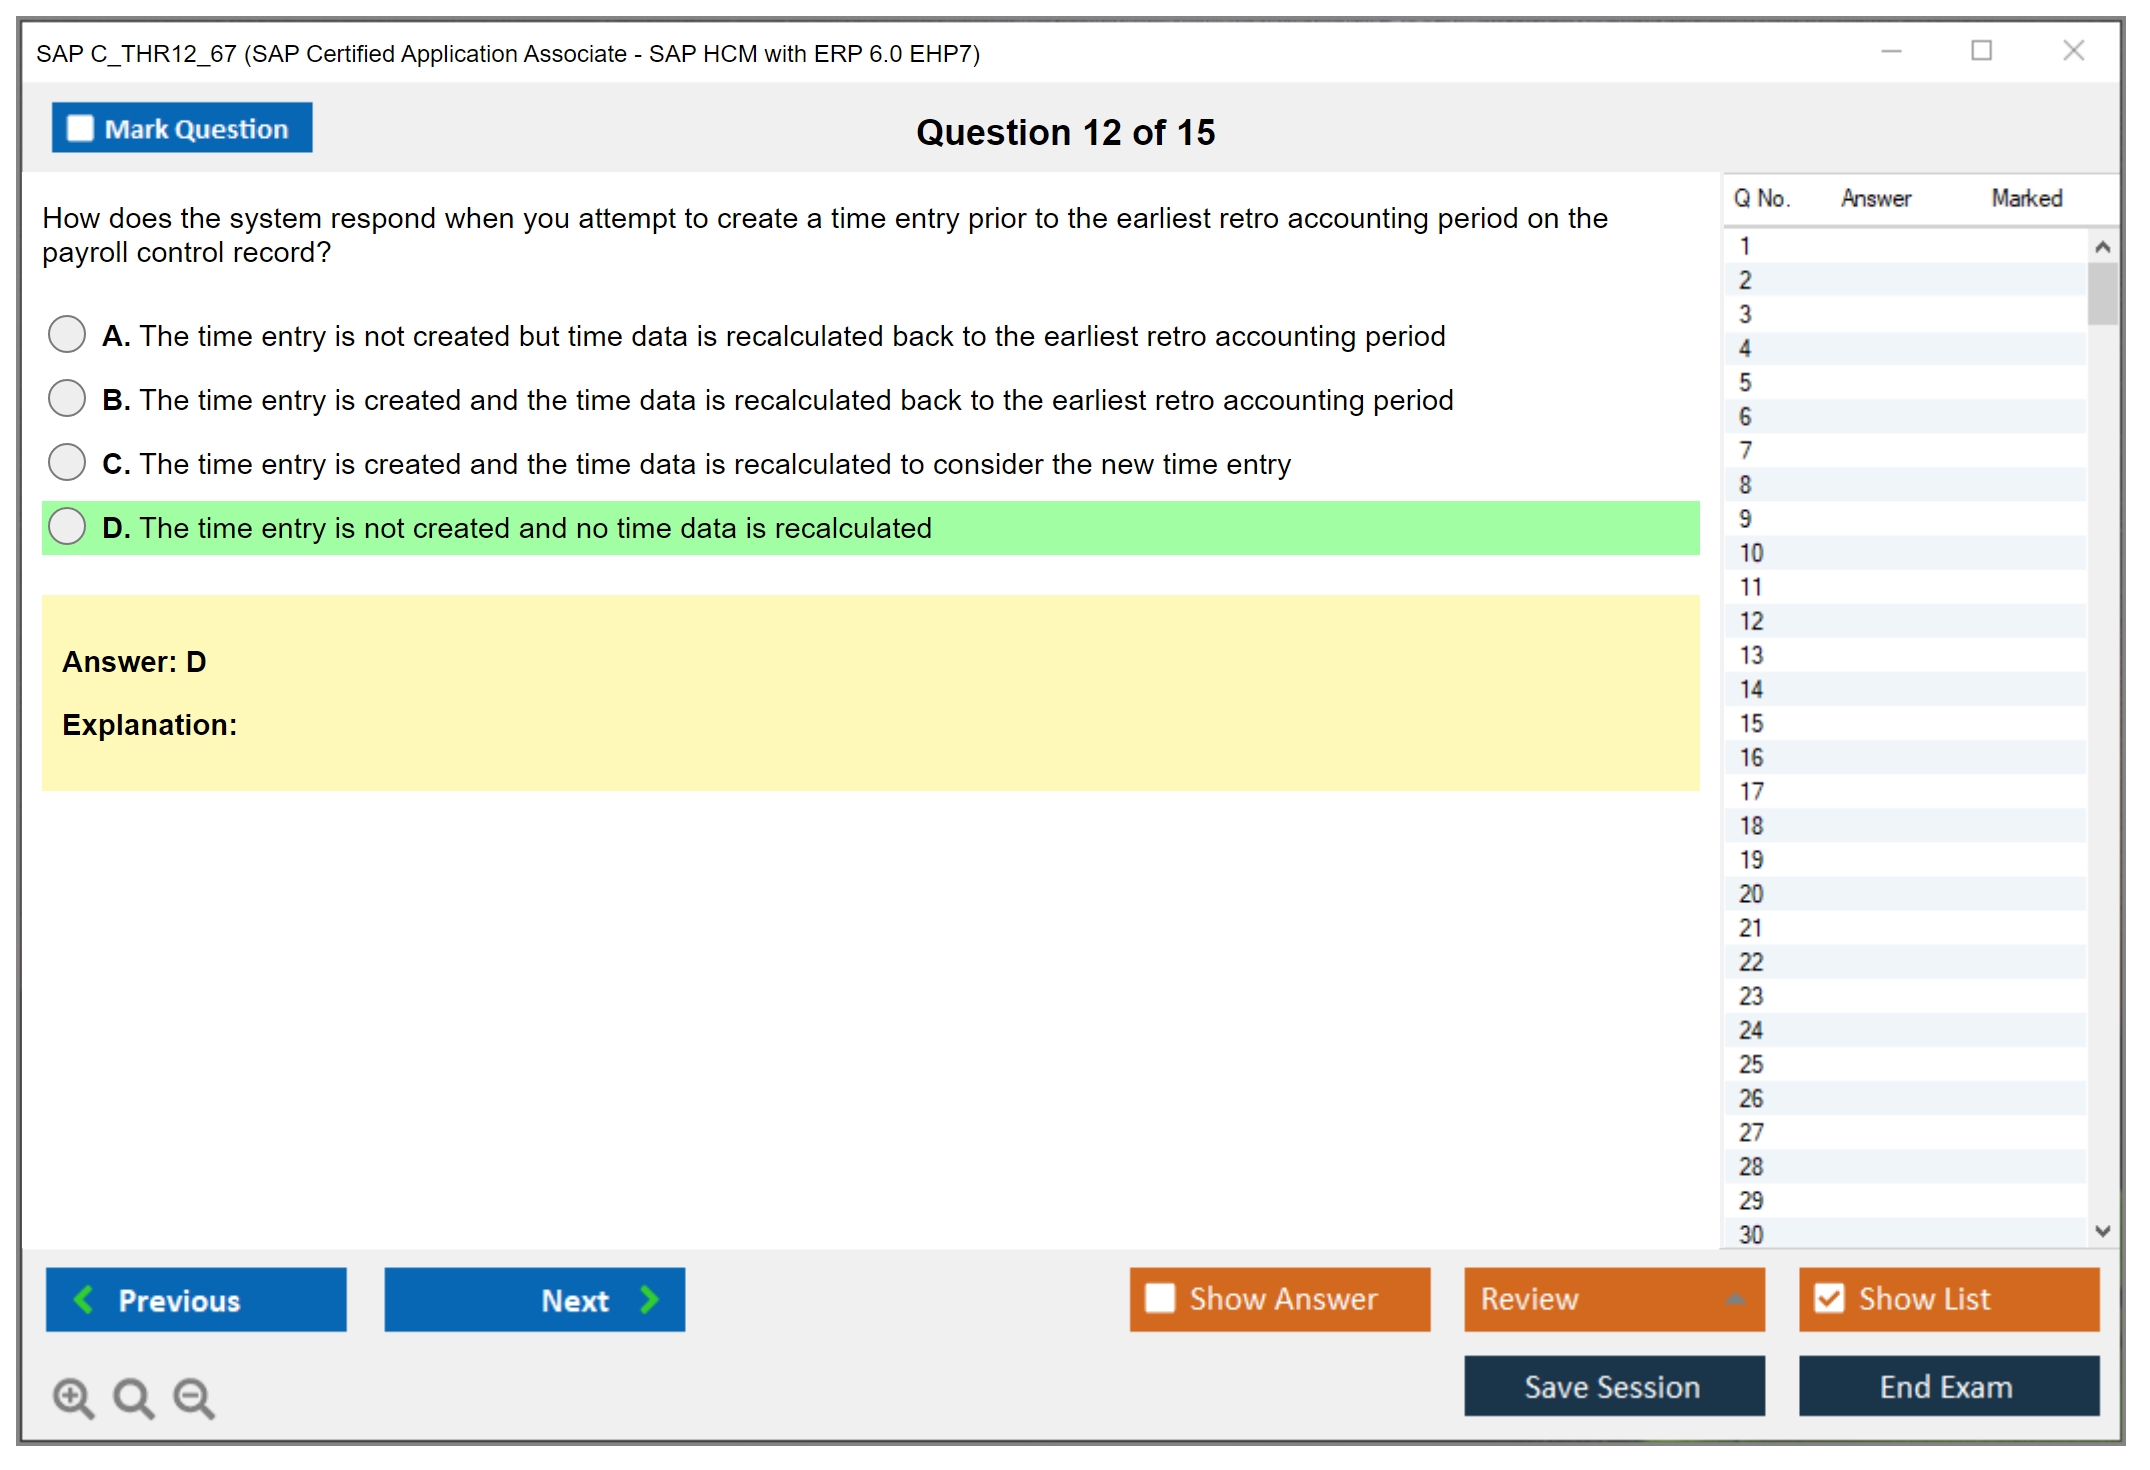Close the exam window
The width and height of the screenshot is (2150, 1470).
[x=2073, y=51]
